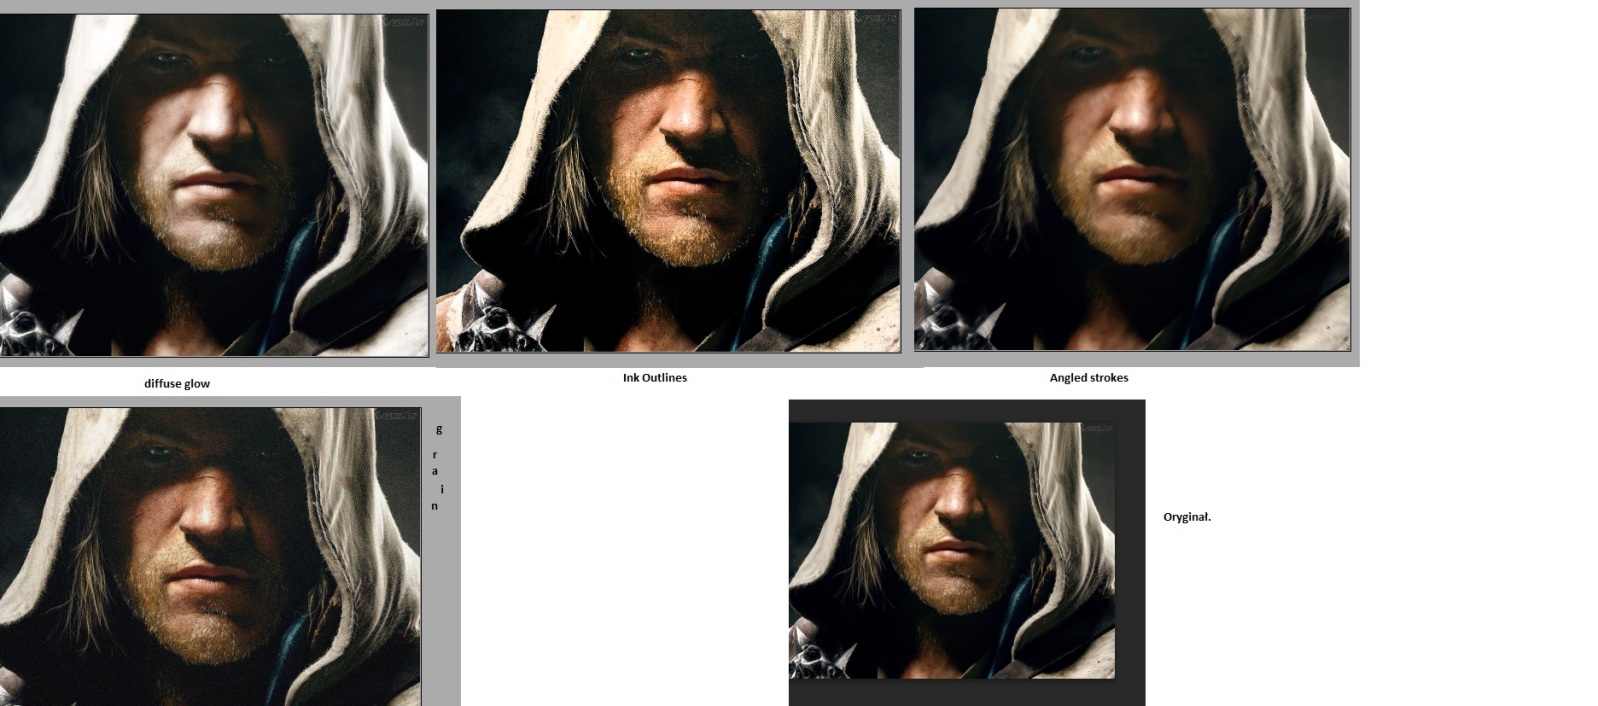The image size is (1598, 706).
Task: Click the "diffuse glow" caption text
Action: click(177, 384)
